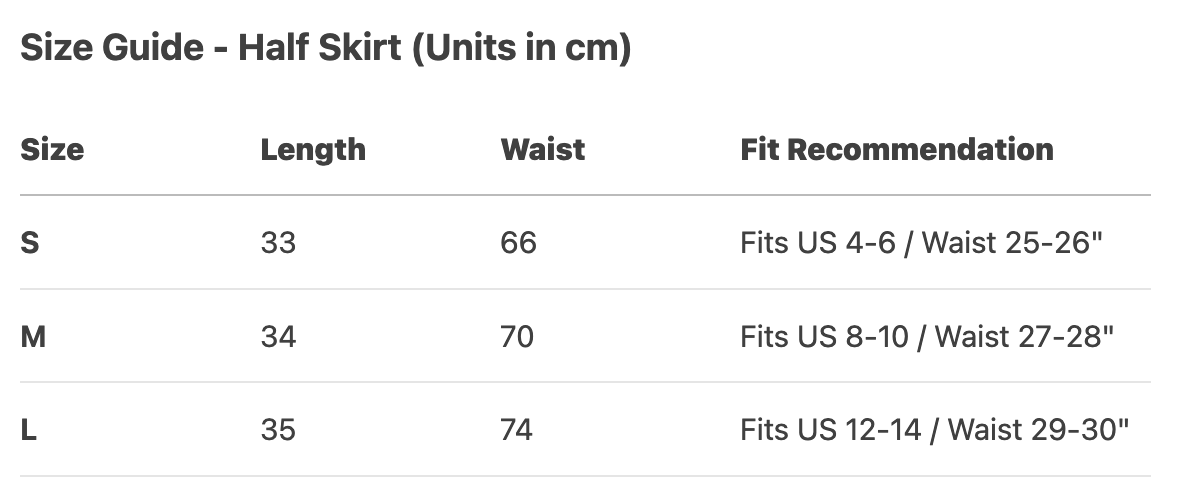Click the 'Fits US 12-14' recommendation text
The width and height of the screenshot is (1202, 484).
(x=830, y=430)
